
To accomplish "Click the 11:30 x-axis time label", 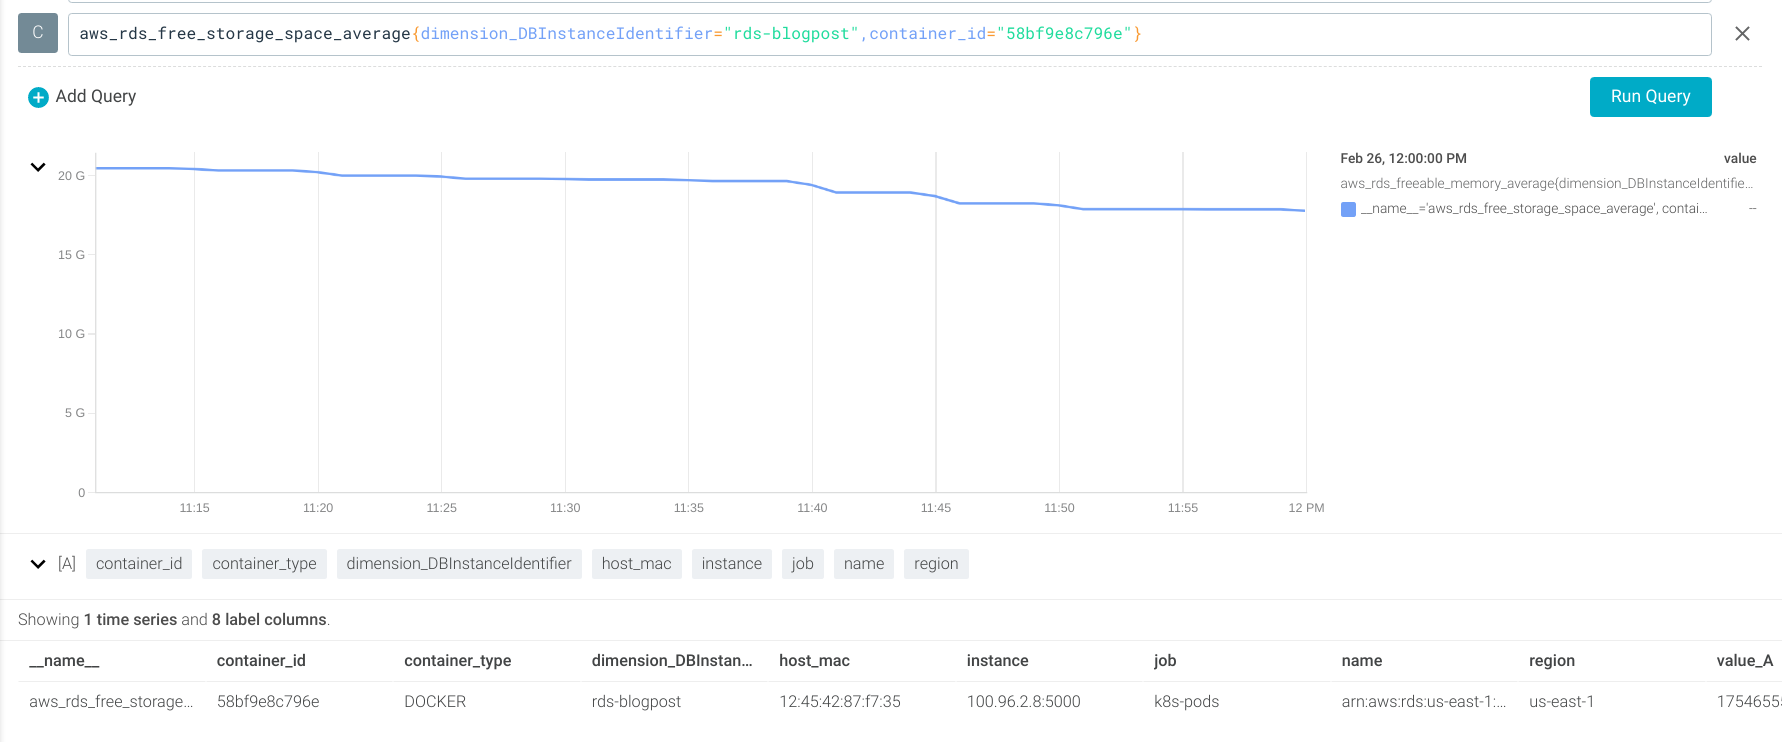I will coord(565,508).
